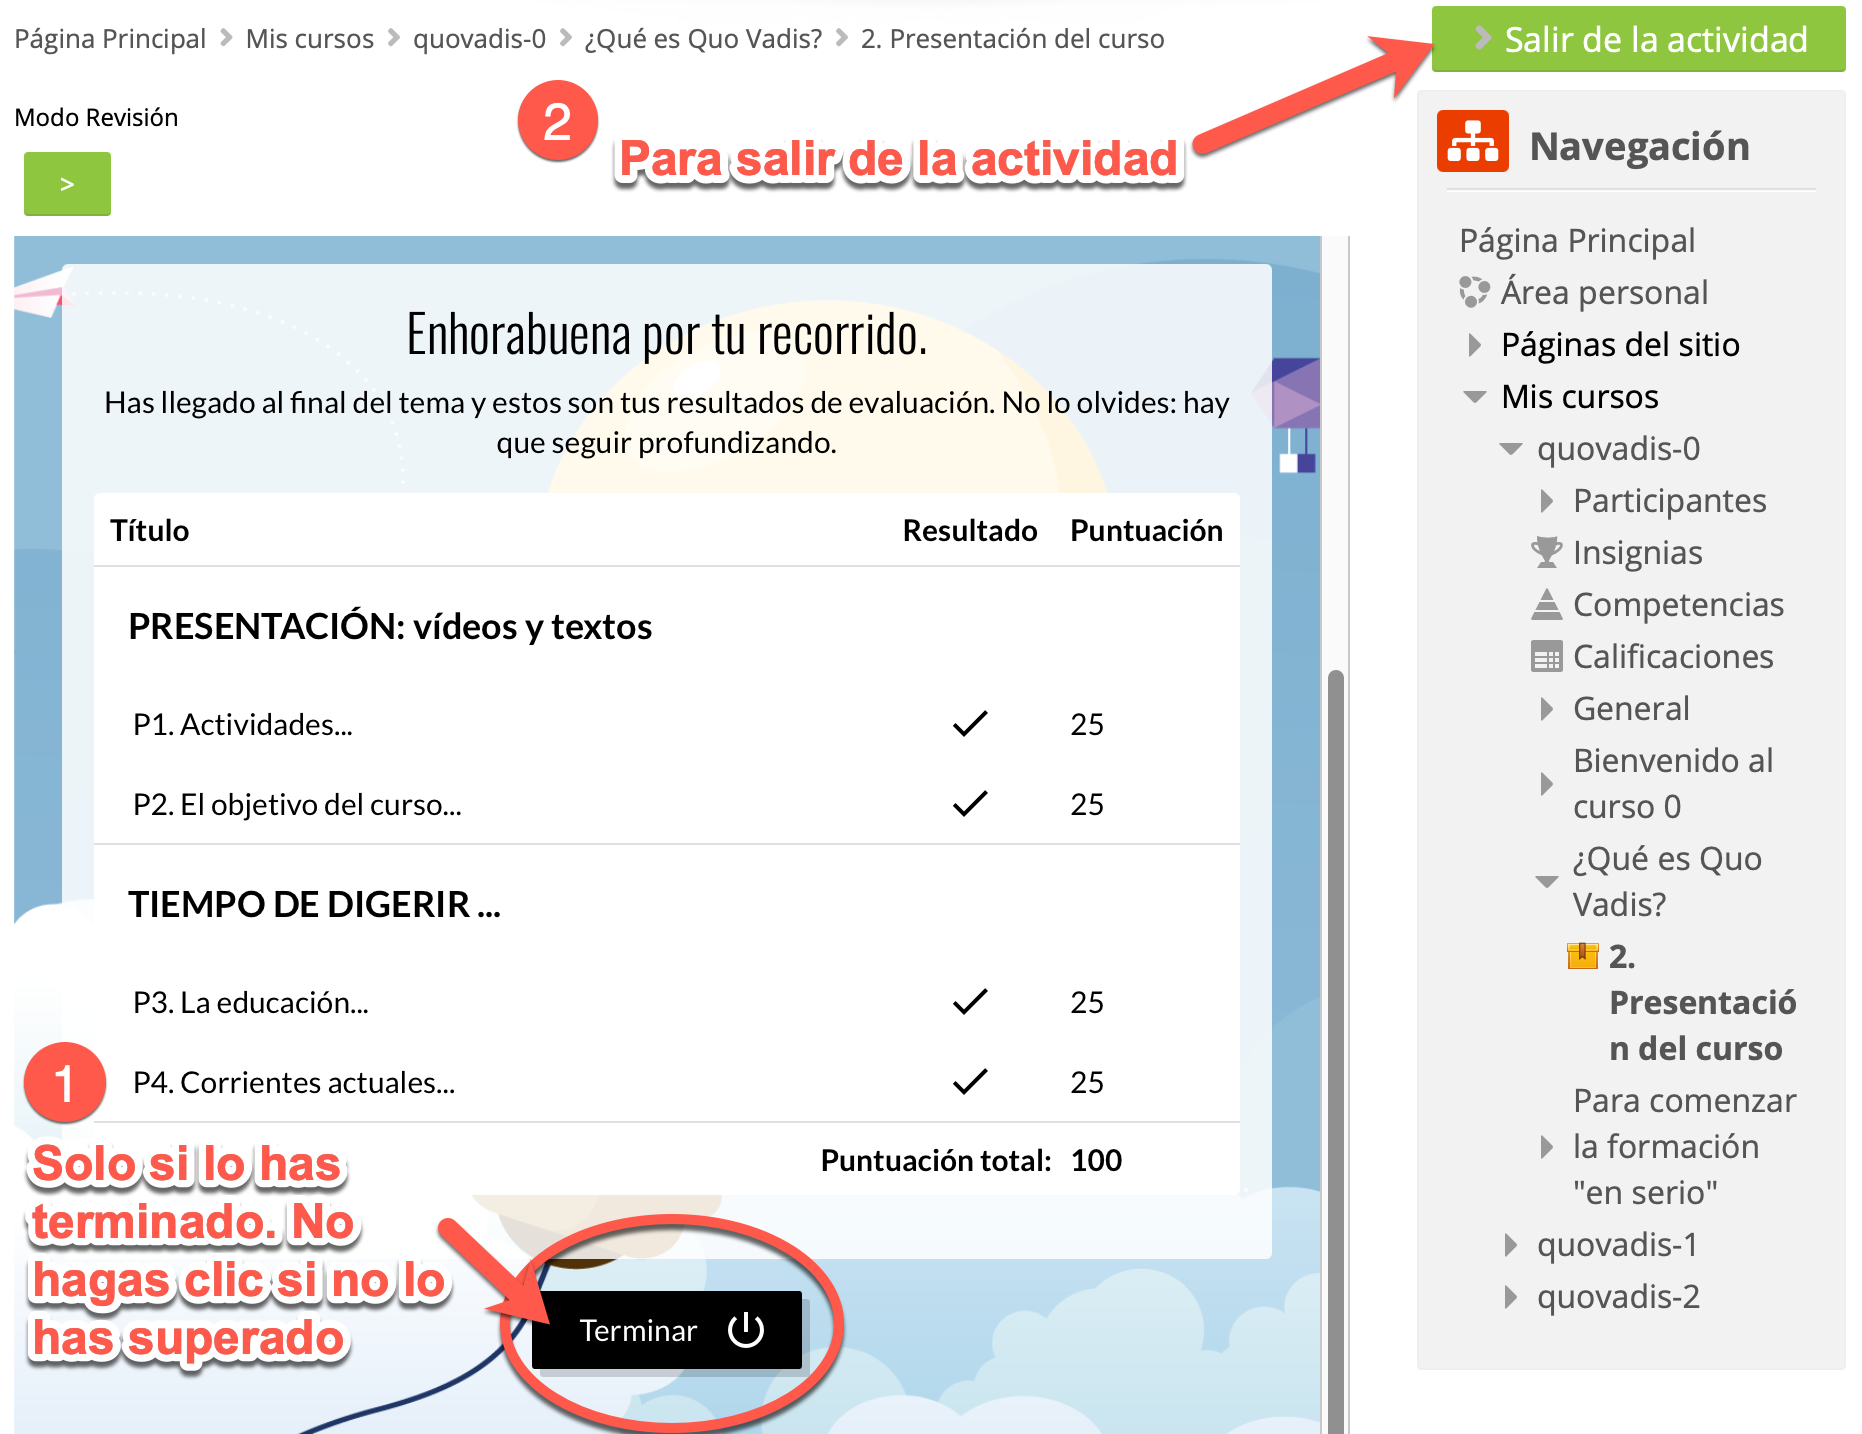Open Mis cursos in breadcrumb
The image size is (1862, 1434).
[309, 39]
